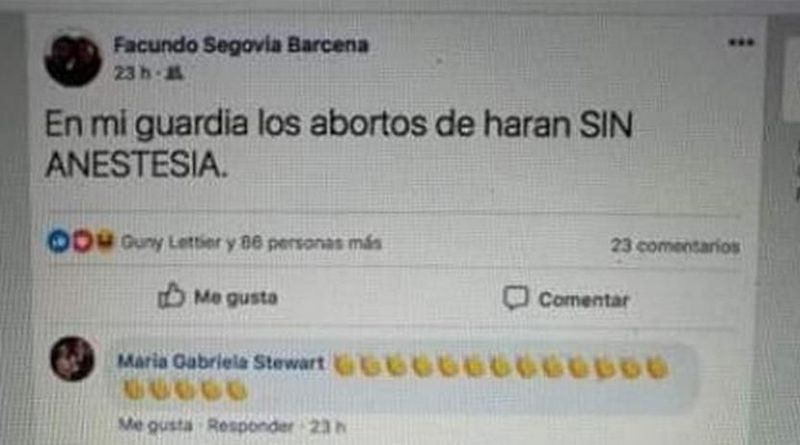Click the 23 h timestamp of the post
The image size is (800, 445).
(133, 73)
